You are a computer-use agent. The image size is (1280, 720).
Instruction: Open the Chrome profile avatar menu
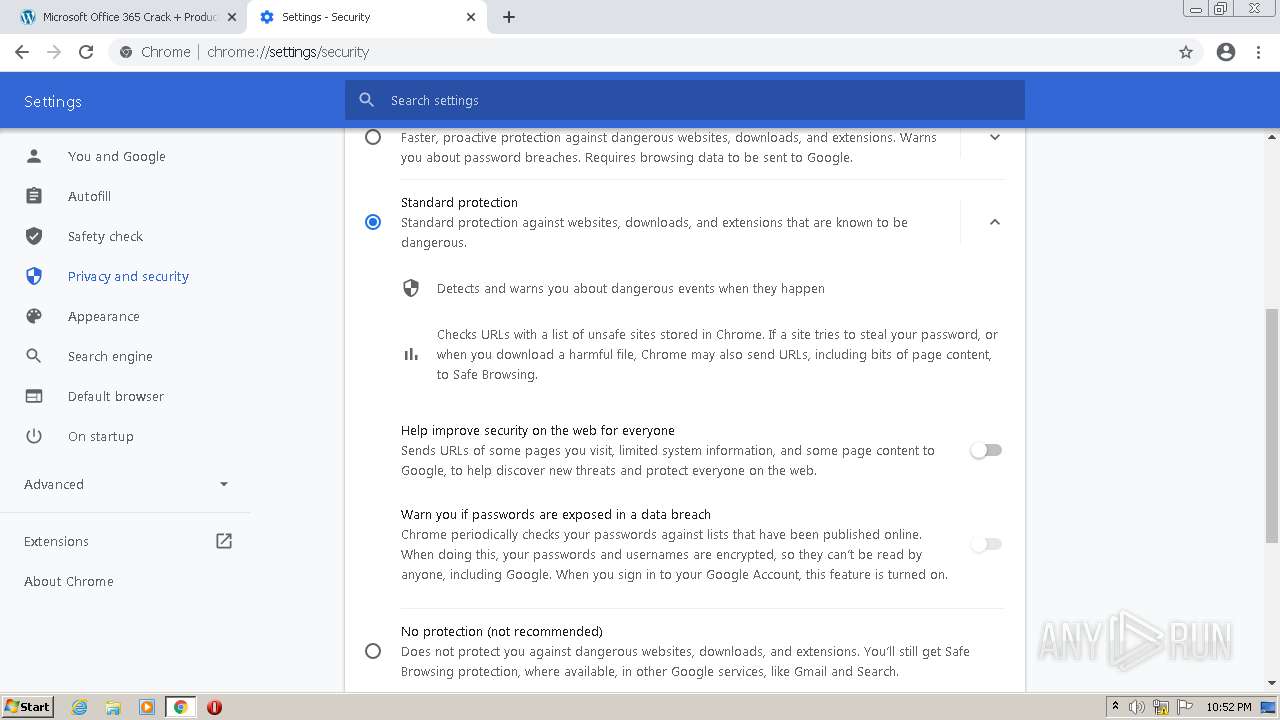point(1226,52)
